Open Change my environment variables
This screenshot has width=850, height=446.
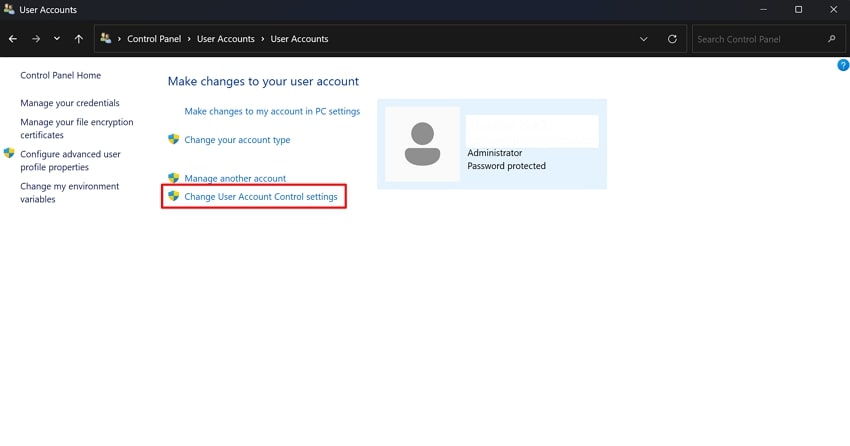pyautogui.click(x=69, y=192)
